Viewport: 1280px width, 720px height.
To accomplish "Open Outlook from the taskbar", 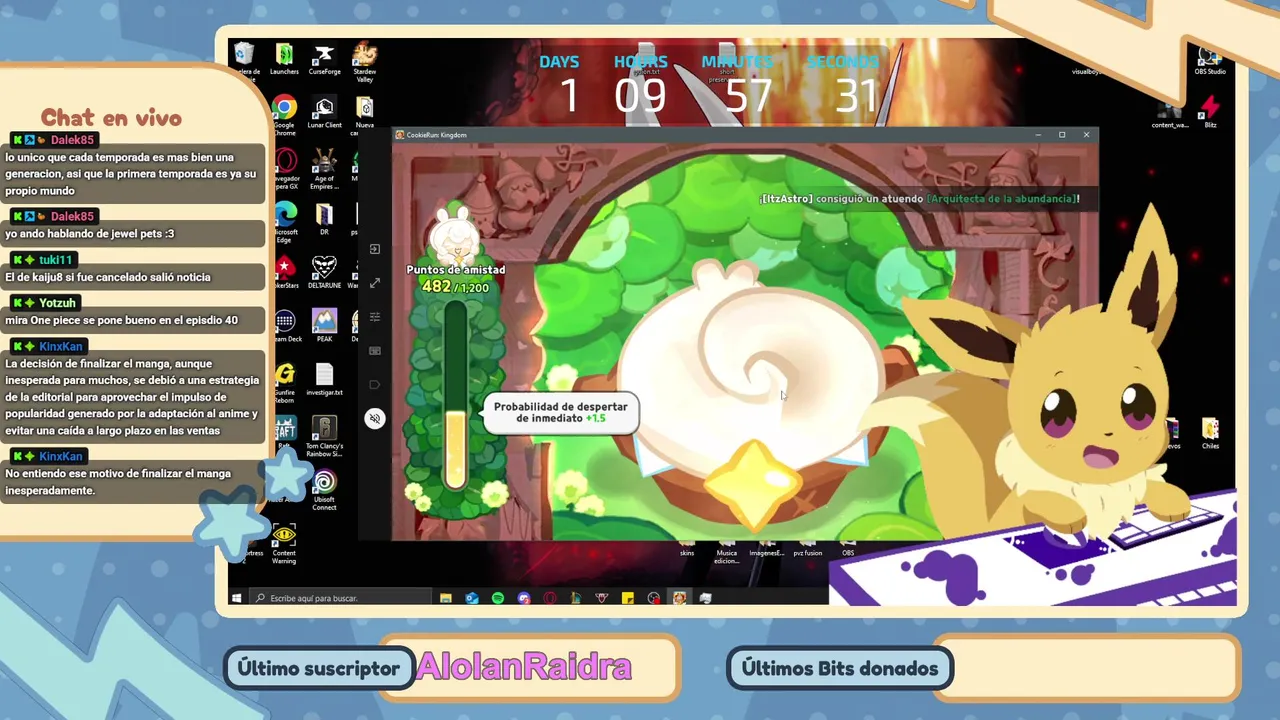I will (472, 598).
